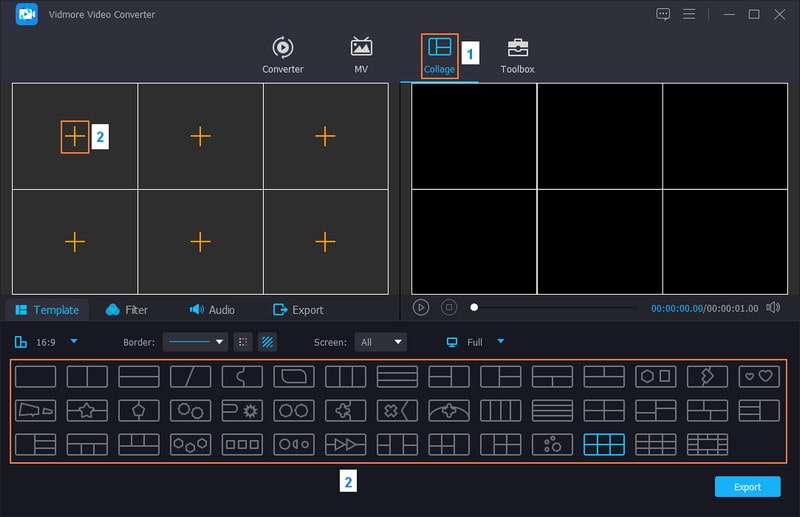The image size is (800, 517).
Task: Toggle the dotted border pattern button
Action: click(242, 342)
